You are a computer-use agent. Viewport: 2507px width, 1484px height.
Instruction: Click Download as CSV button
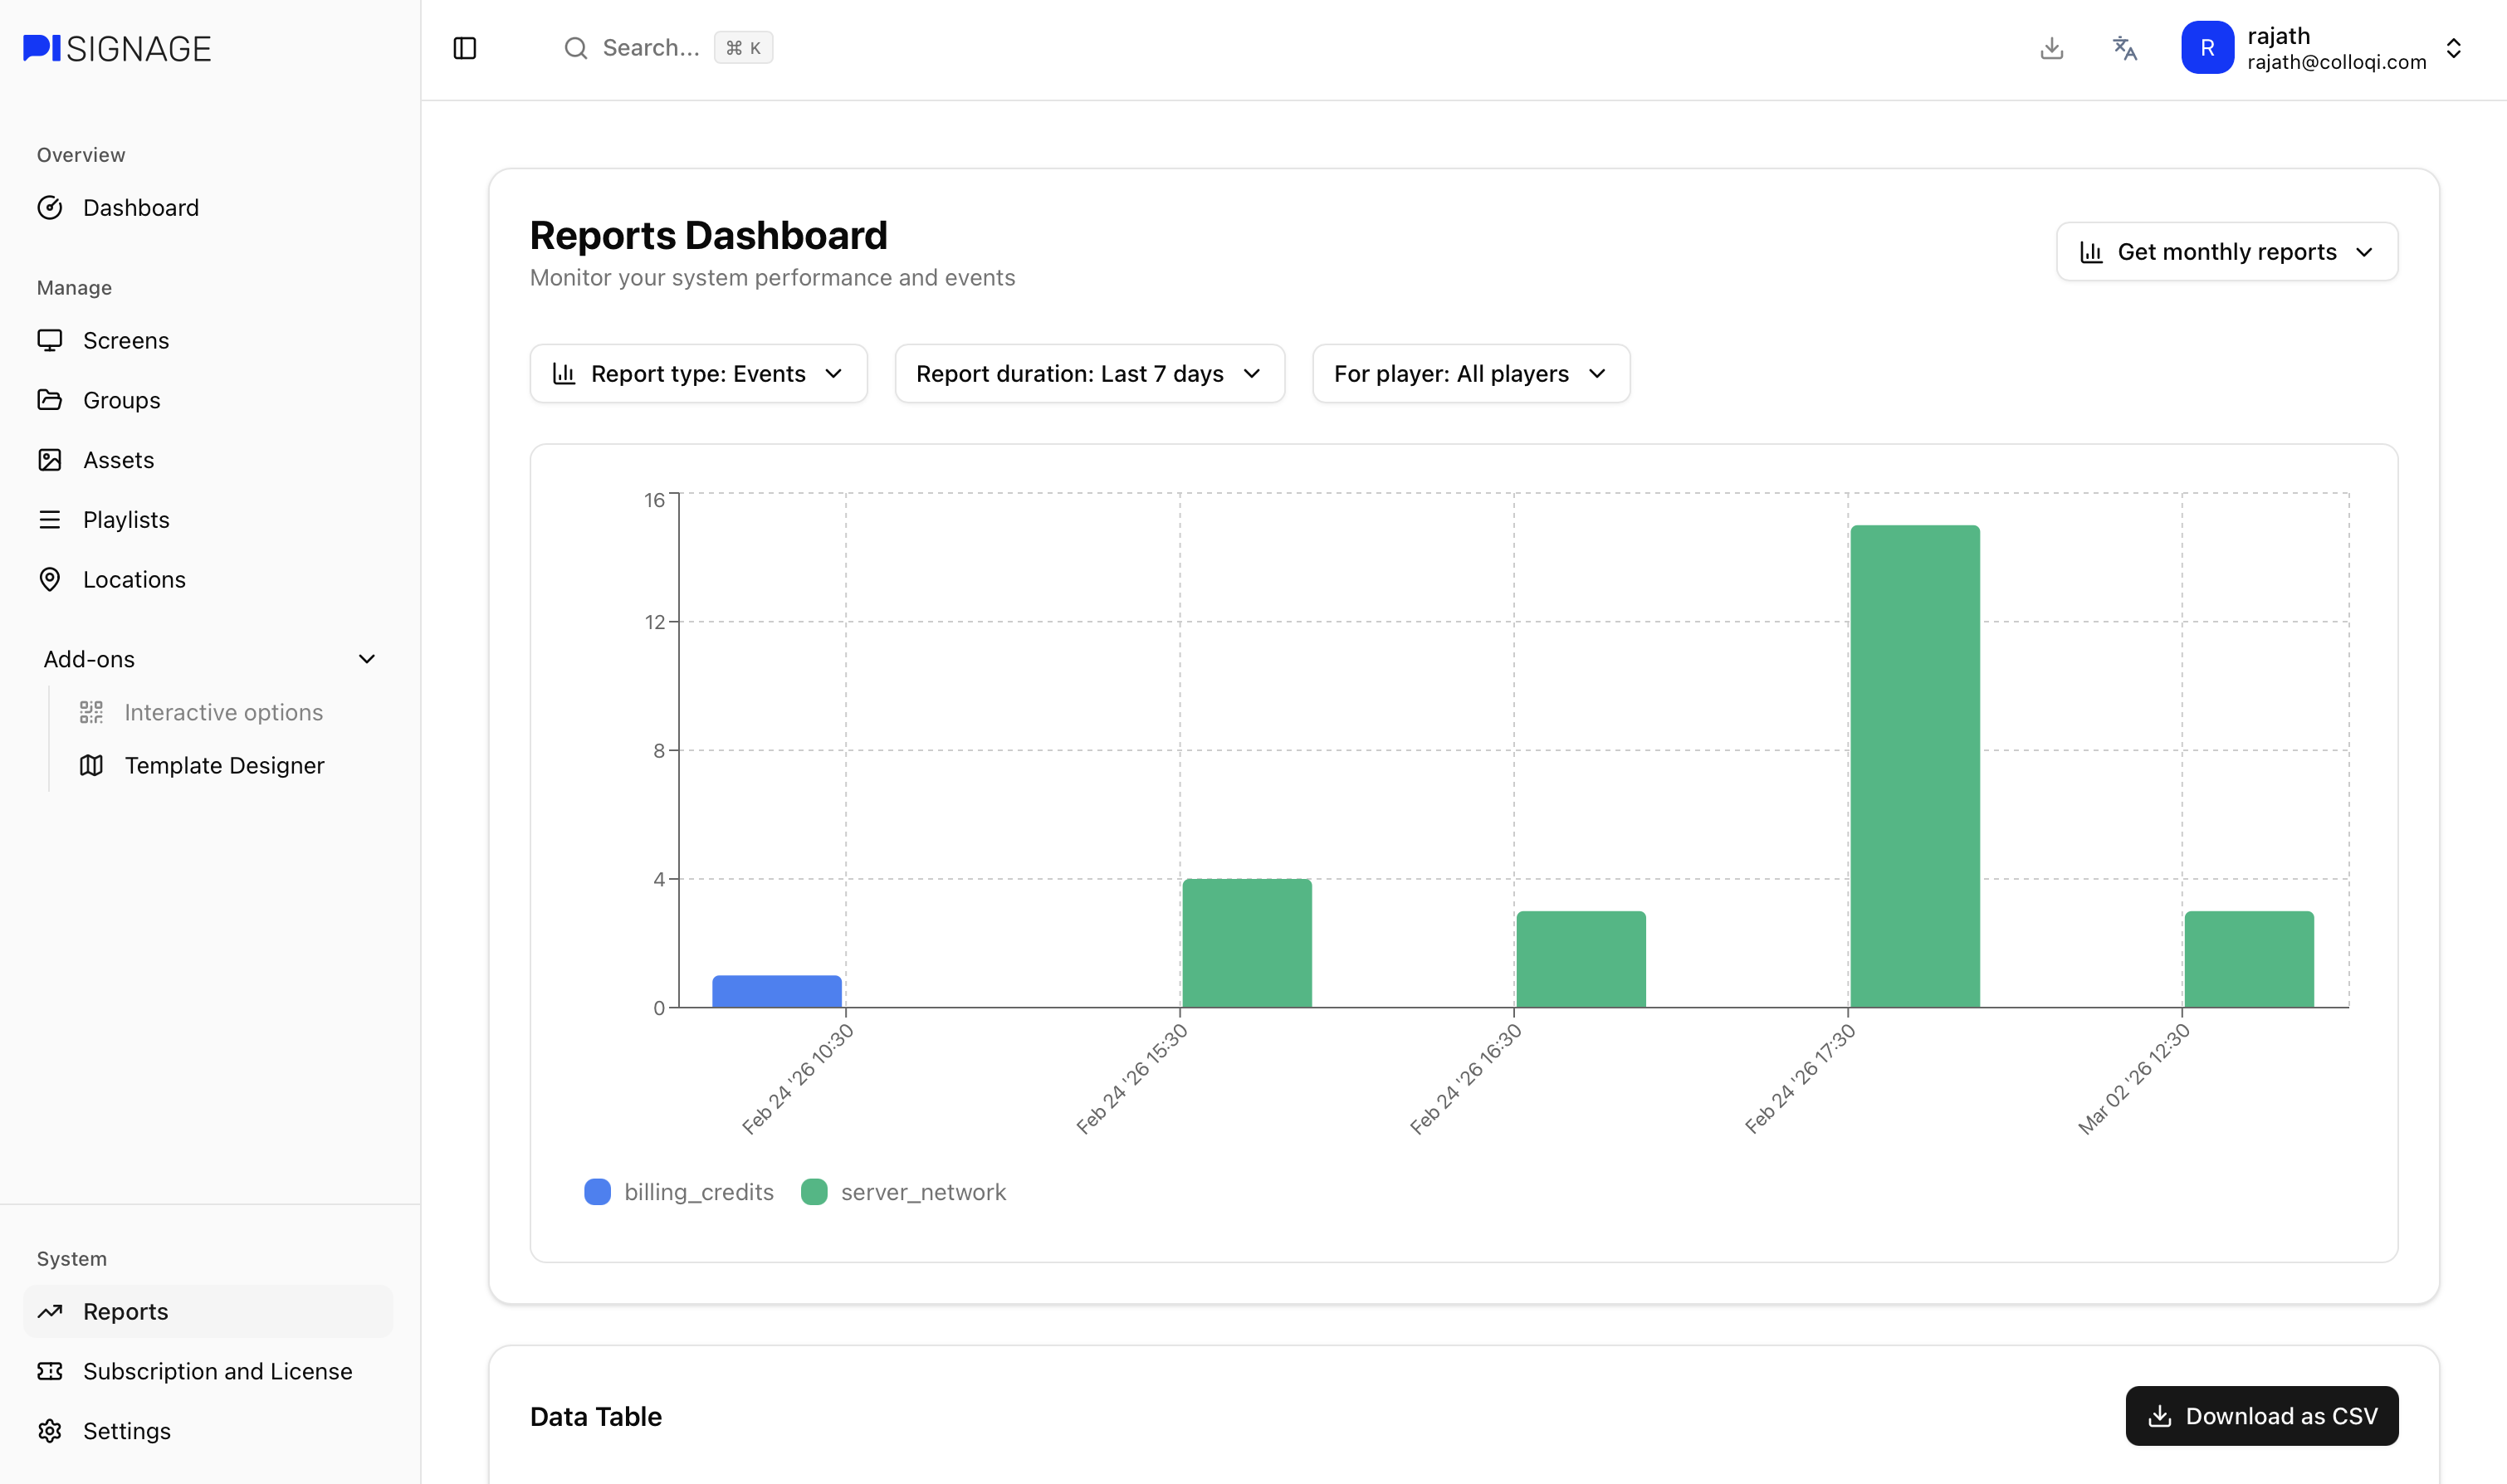pos(2261,1416)
